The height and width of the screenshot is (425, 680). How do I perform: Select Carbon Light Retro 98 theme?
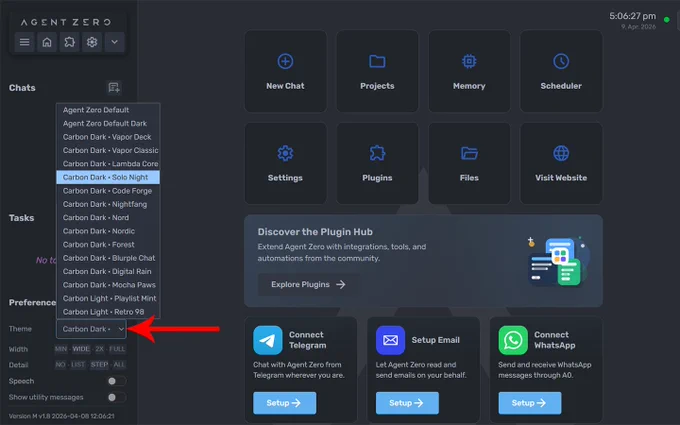(108, 312)
